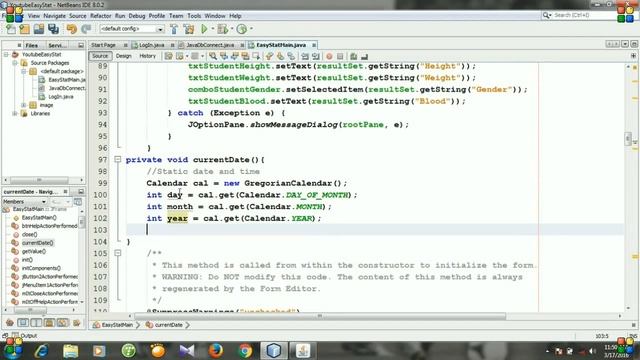The width and height of the screenshot is (640, 360).
Task: Select LogIn.java in the Projects tree
Action: click(x=61, y=97)
